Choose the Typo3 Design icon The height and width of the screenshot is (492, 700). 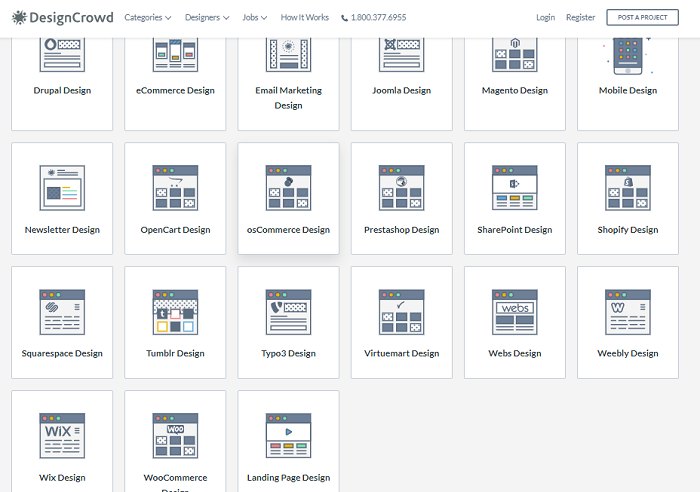point(288,312)
